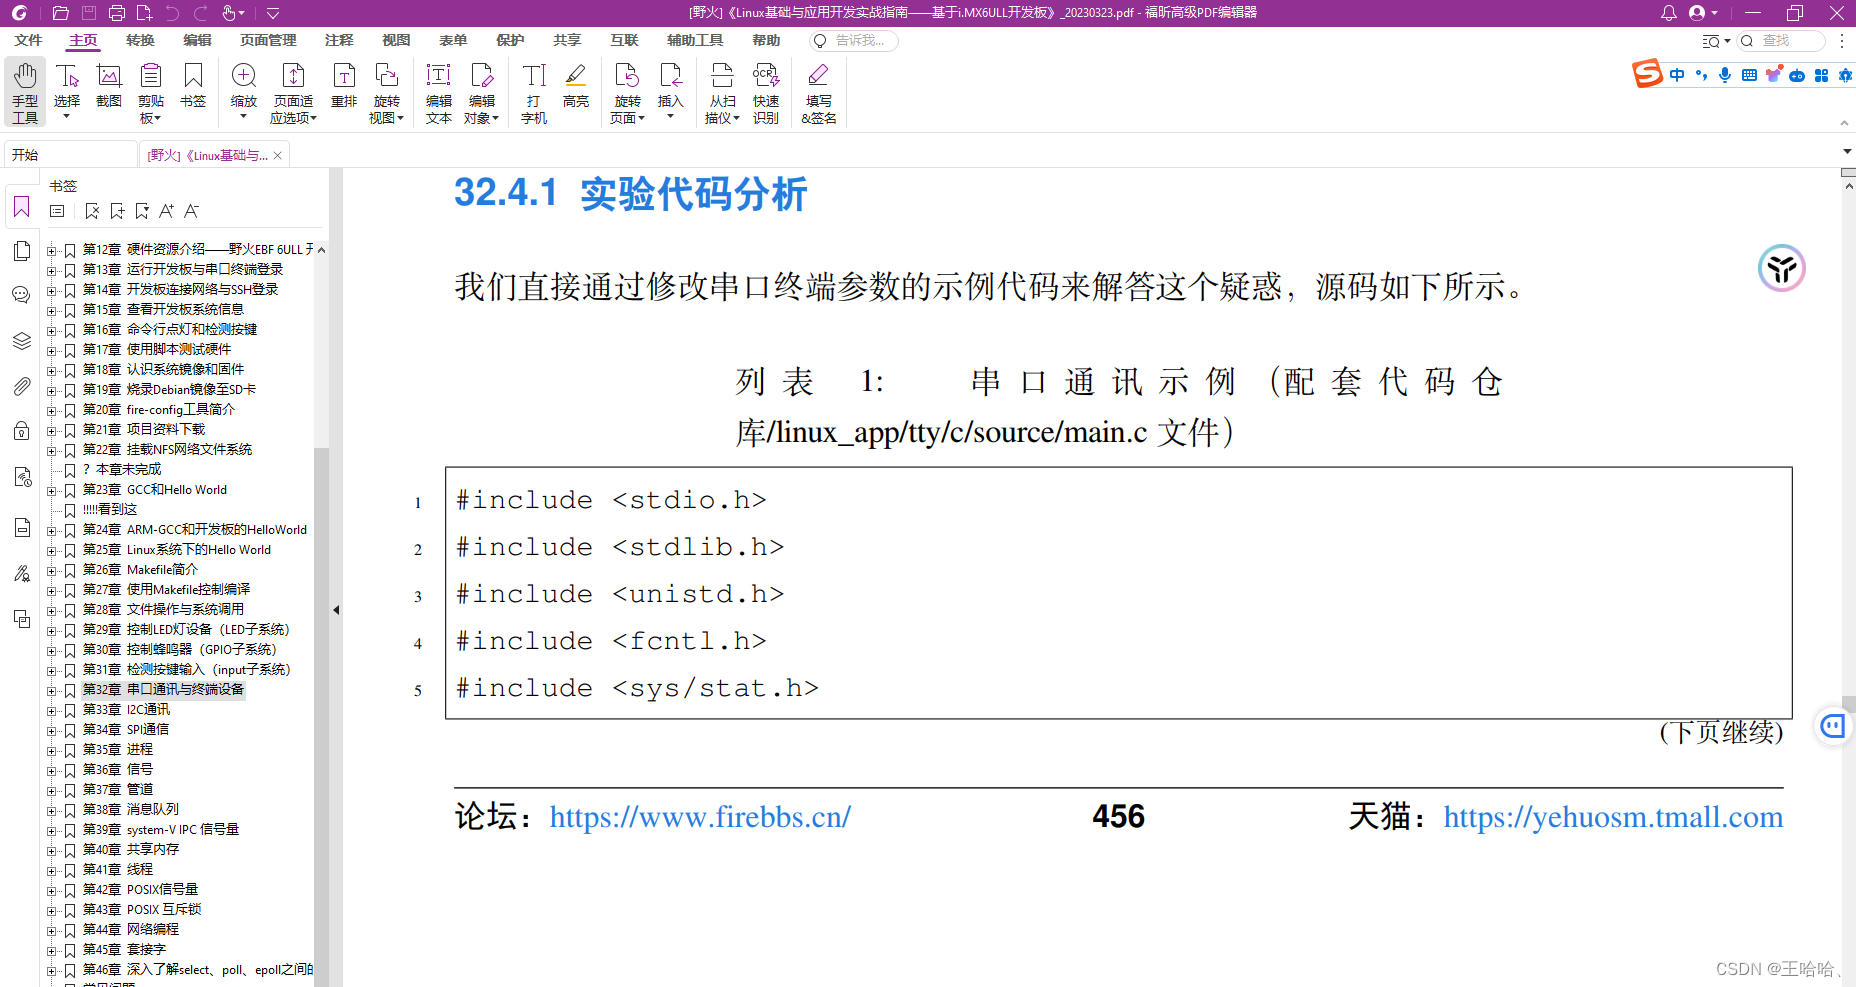Open the Insert pages tool
Screen dimensions: 1856x987
pos(670,92)
